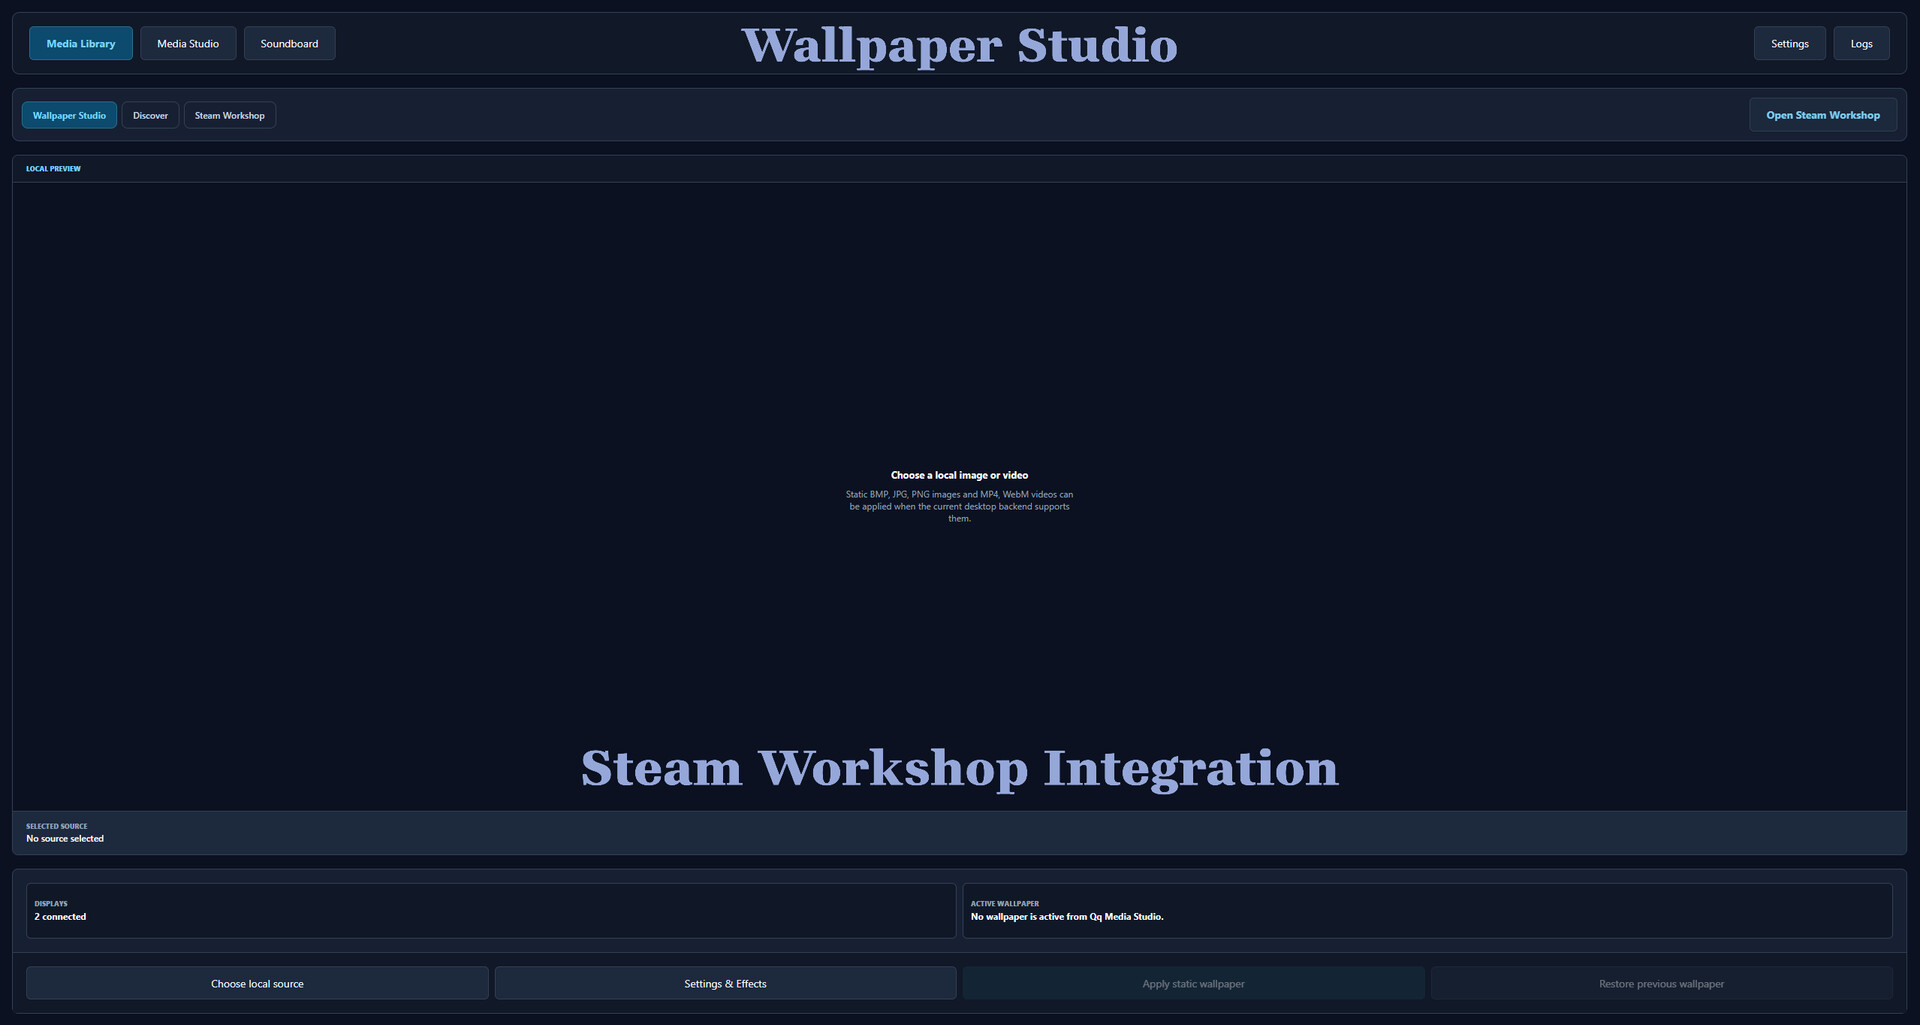Switch to the Steam Workshop sub-tab
This screenshot has width=1920, height=1025.
[x=230, y=116]
